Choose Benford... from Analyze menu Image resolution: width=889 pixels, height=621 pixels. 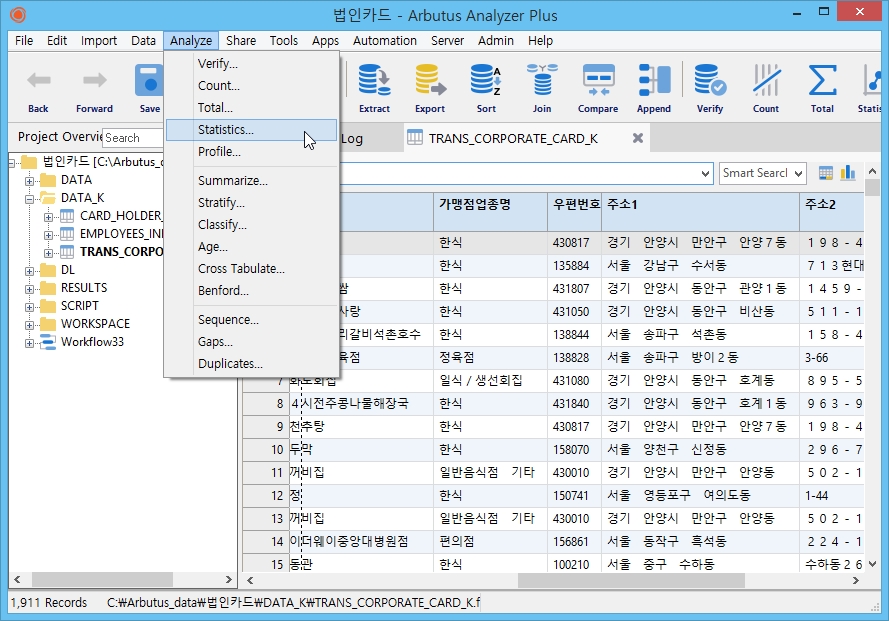tap(251, 291)
